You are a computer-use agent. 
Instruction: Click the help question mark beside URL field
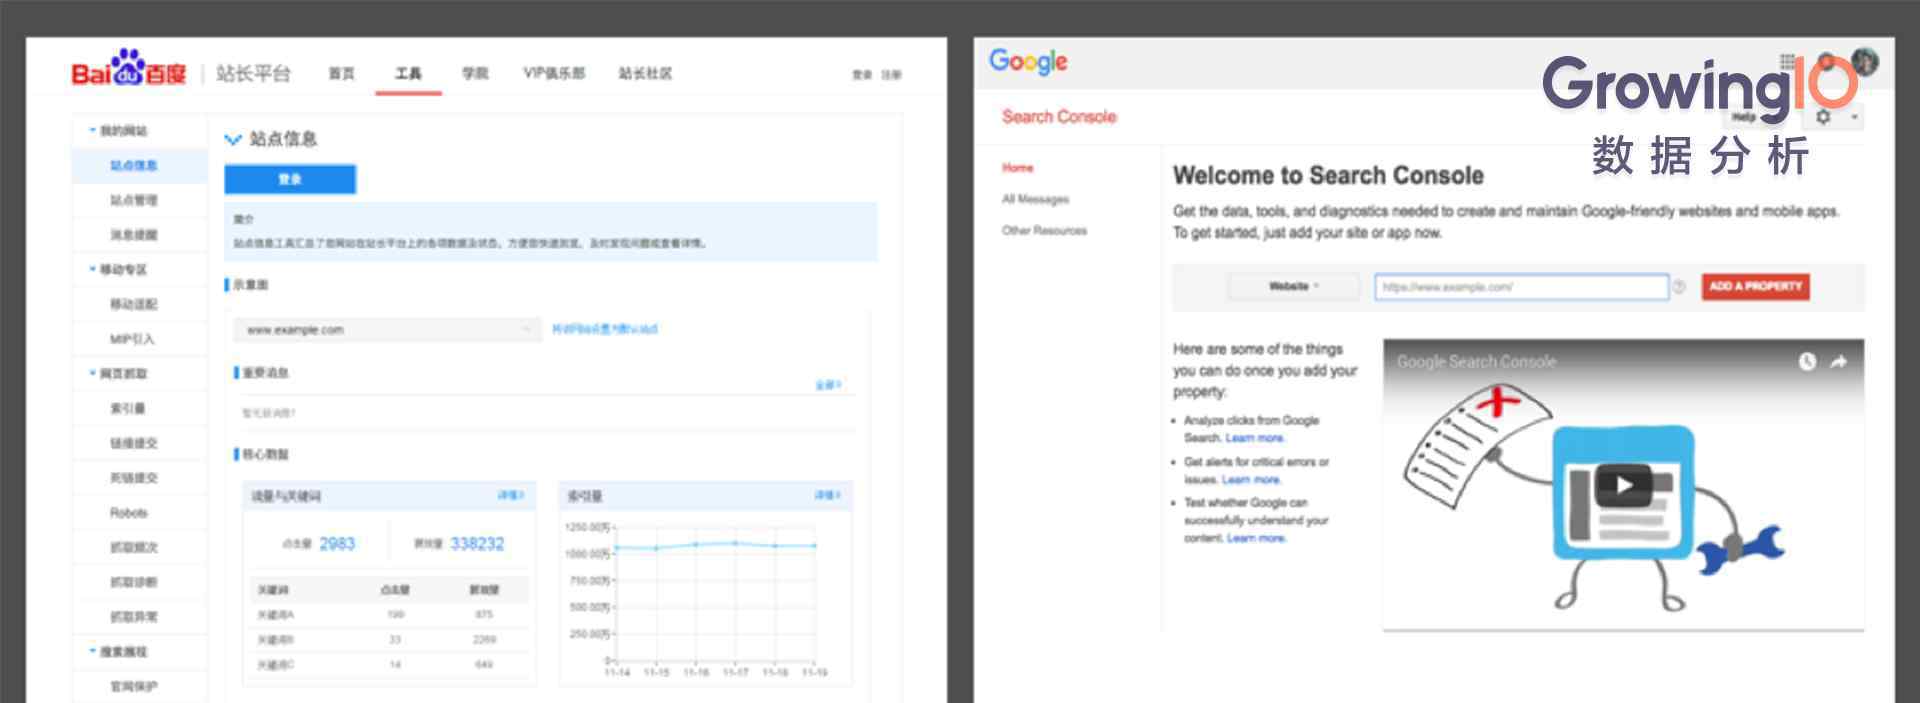tap(1679, 287)
